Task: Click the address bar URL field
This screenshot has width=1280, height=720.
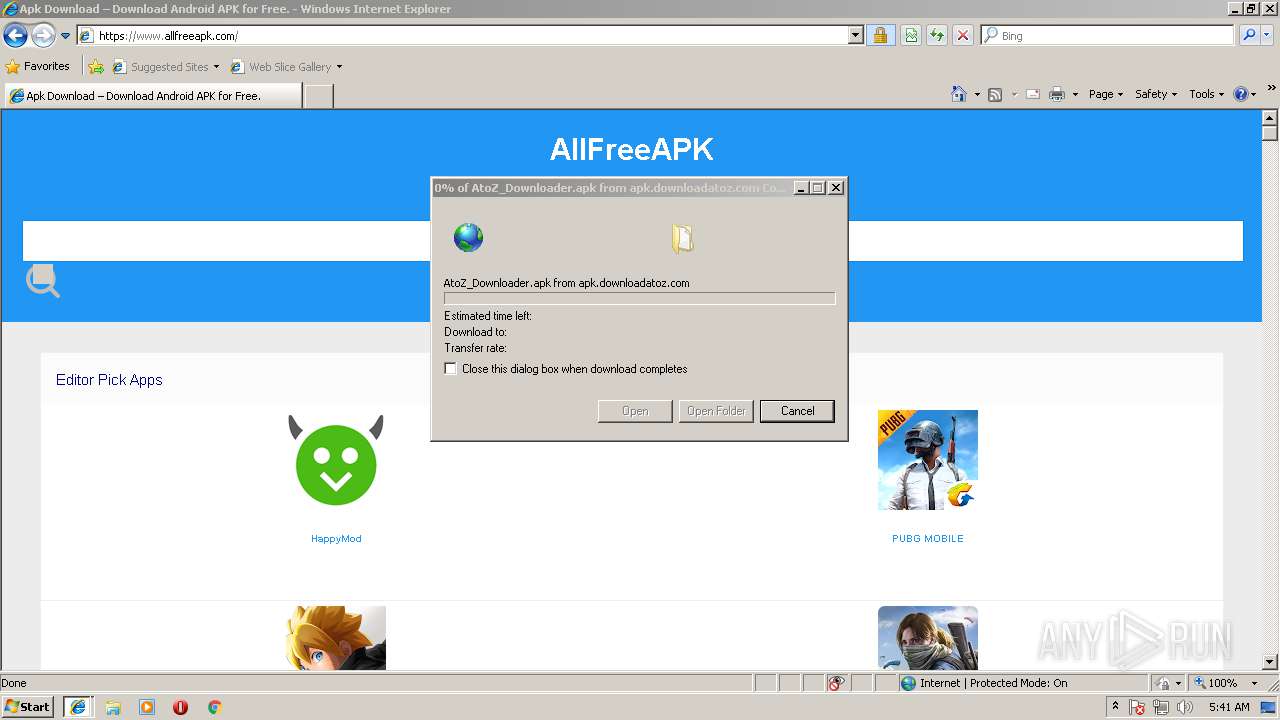Action: tap(463, 36)
